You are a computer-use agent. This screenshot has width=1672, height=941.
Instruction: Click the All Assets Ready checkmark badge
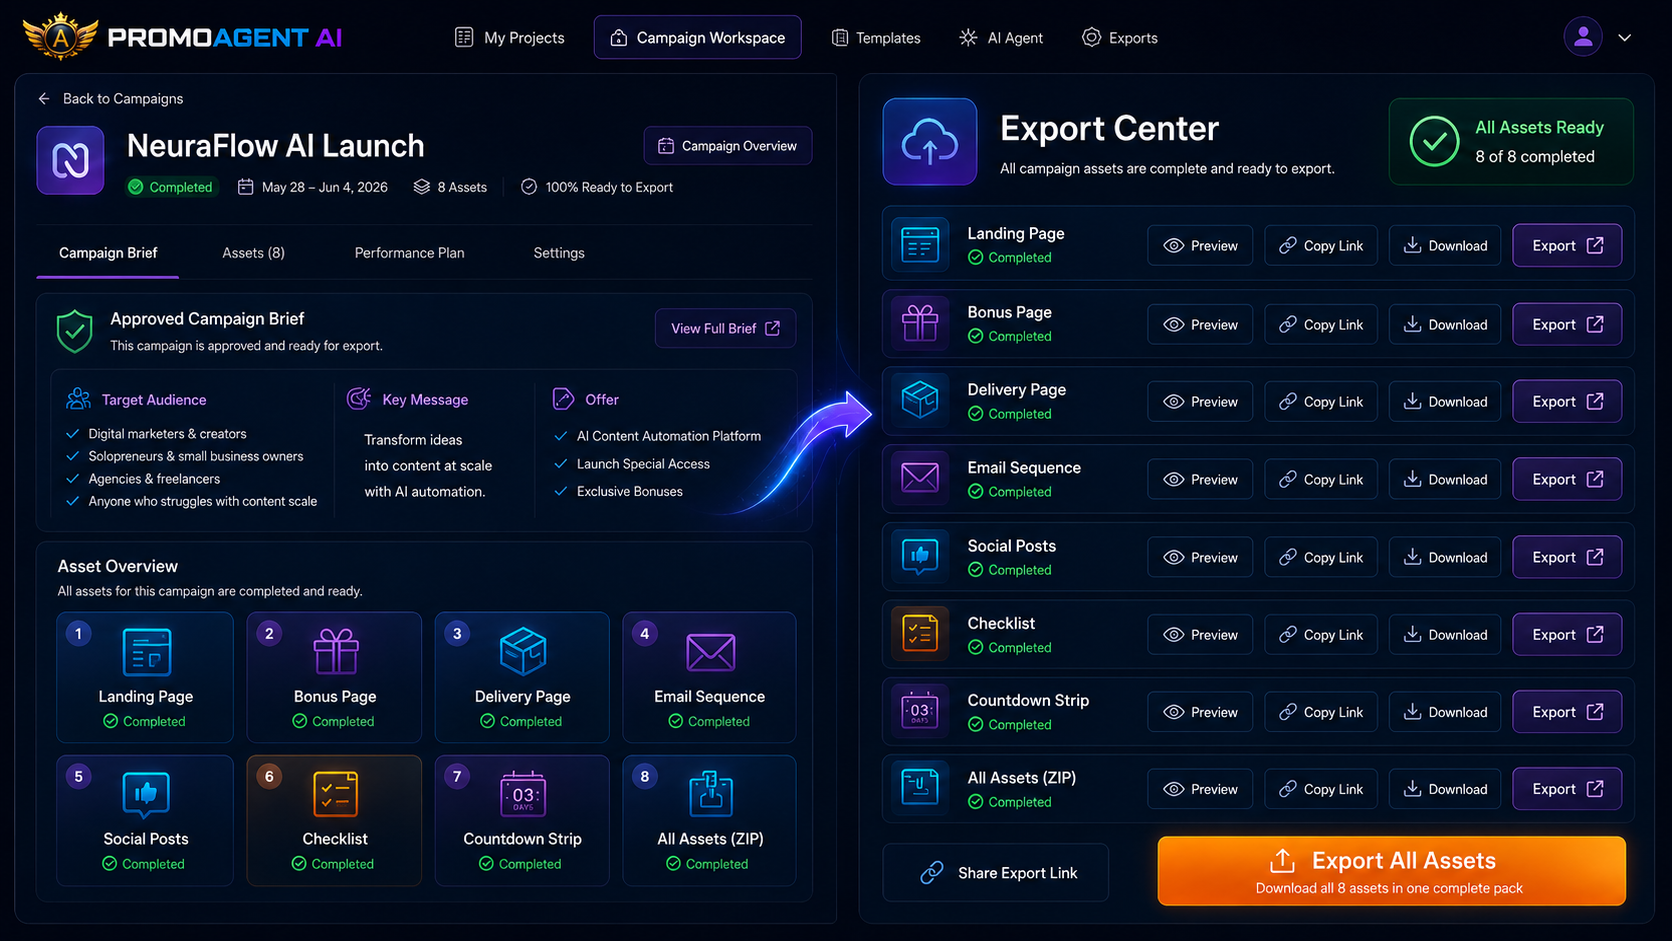click(1434, 141)
